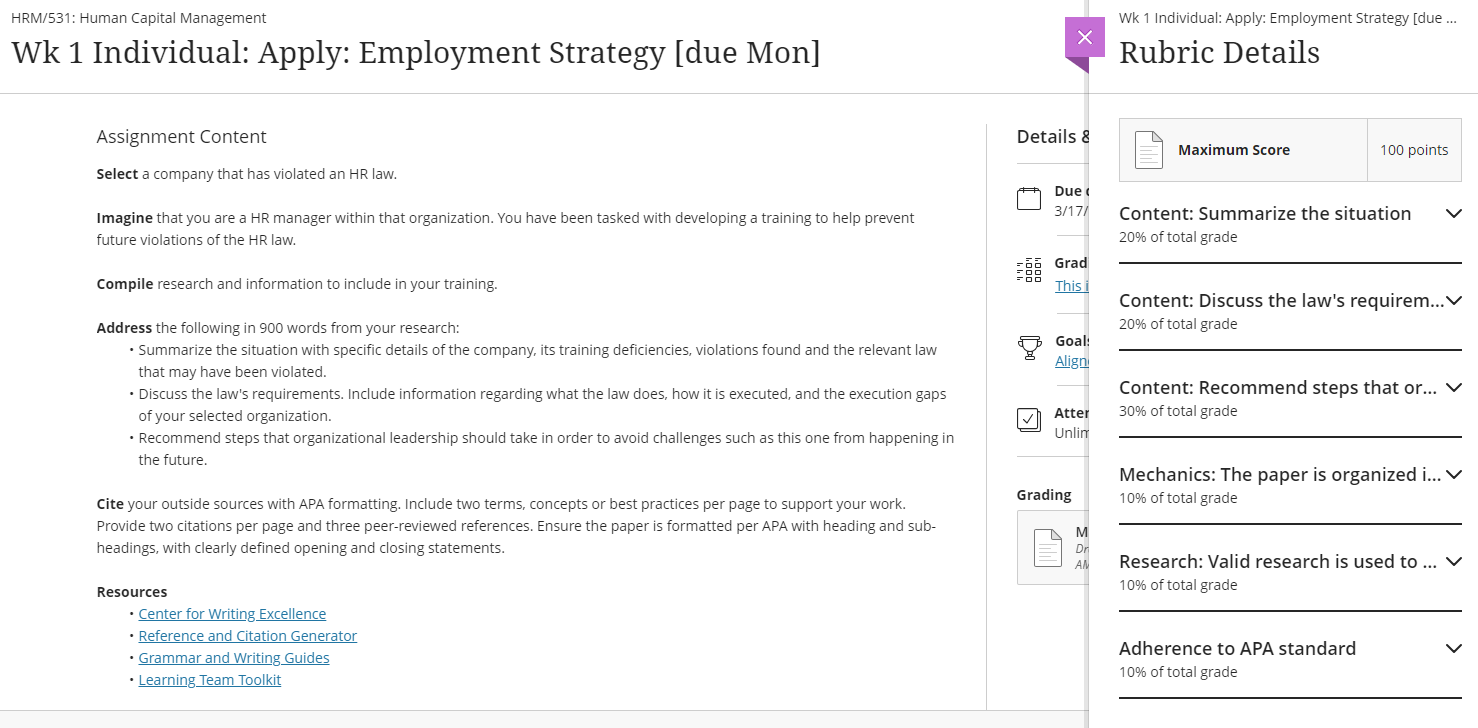
Task: Click the due date calendar icon
Action: coord(1029,198)
